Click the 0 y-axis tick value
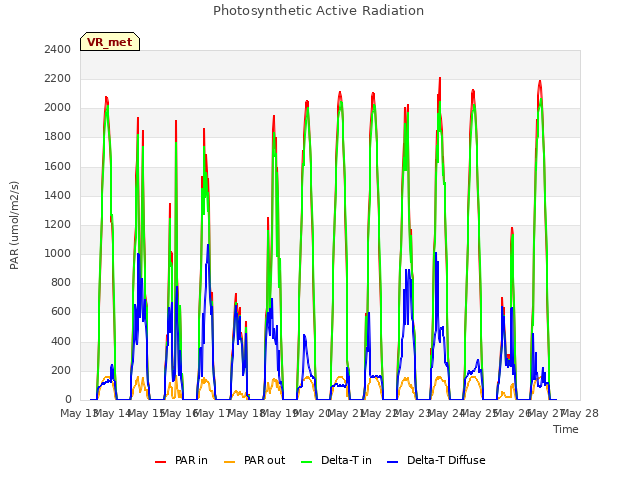Screen dimensions: 640x480 (68, 400)
